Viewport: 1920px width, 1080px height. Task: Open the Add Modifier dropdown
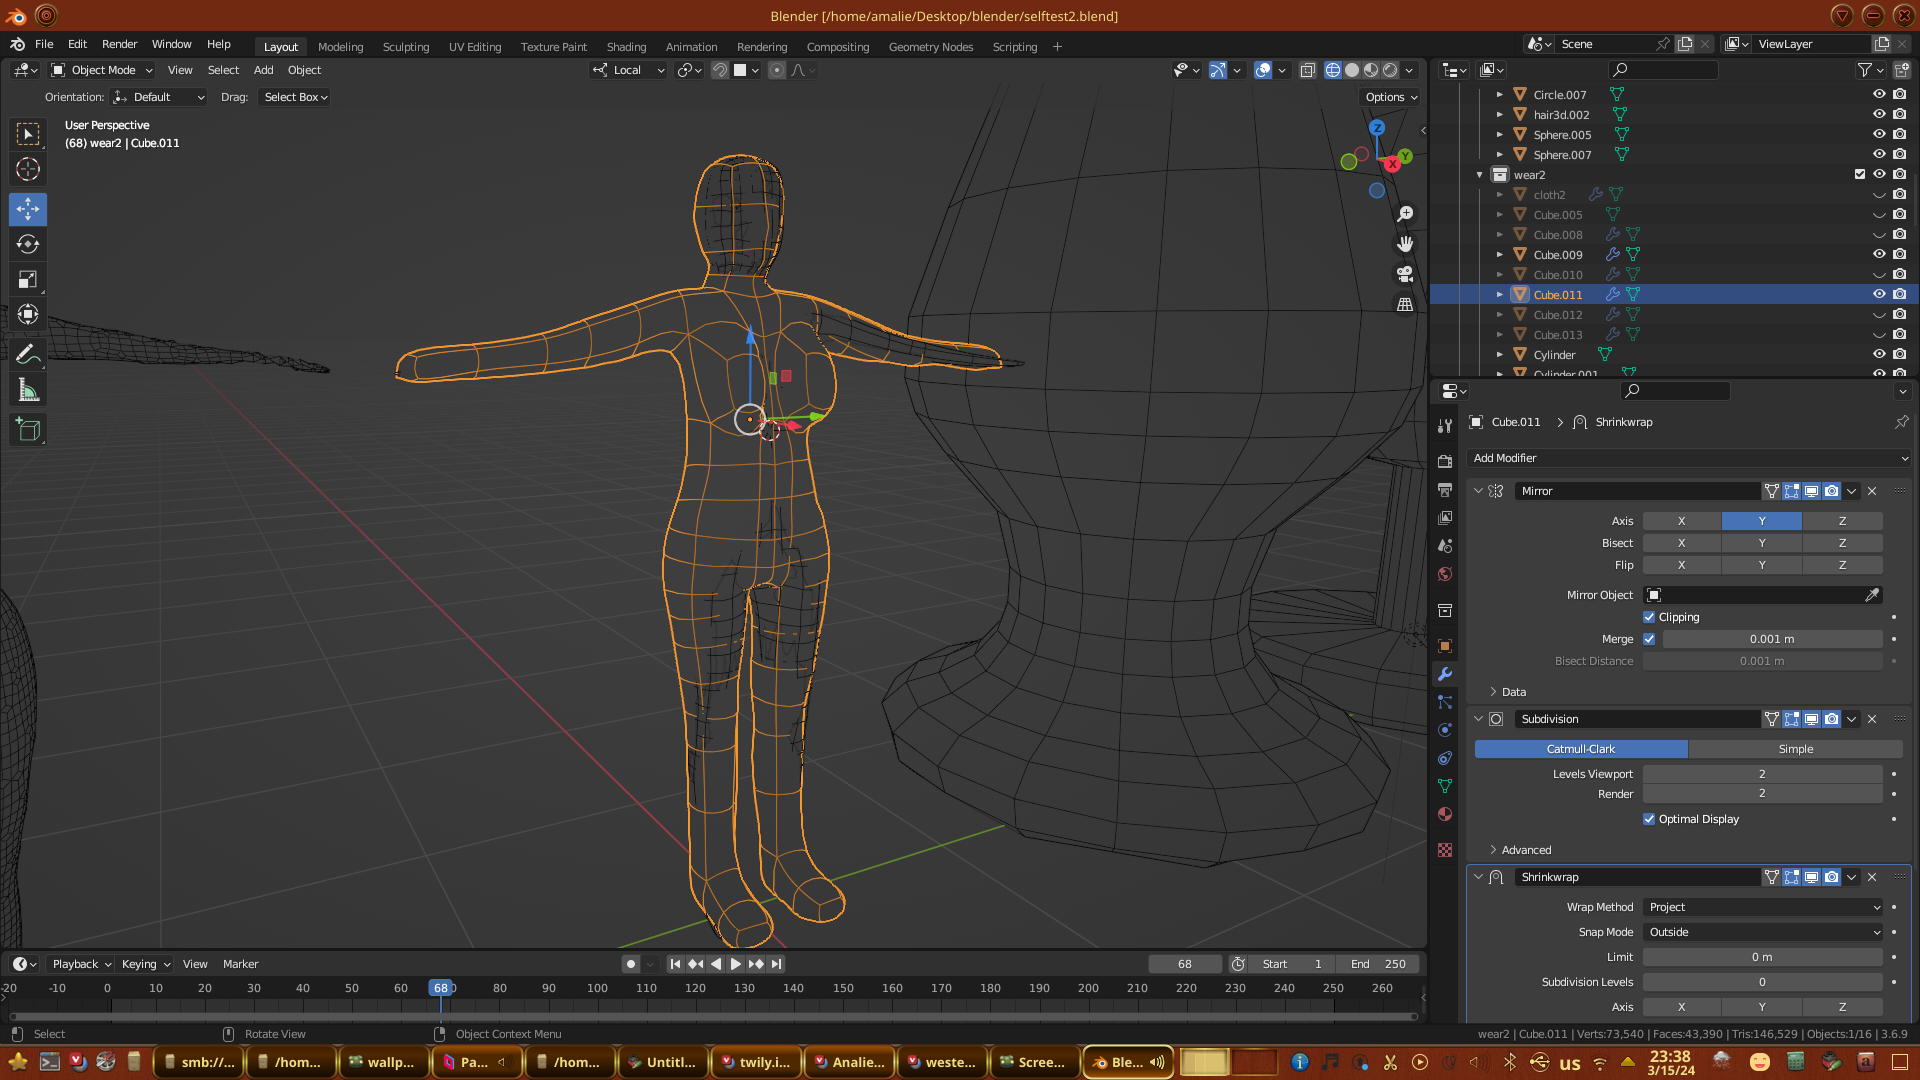(x=1689, y=458)
